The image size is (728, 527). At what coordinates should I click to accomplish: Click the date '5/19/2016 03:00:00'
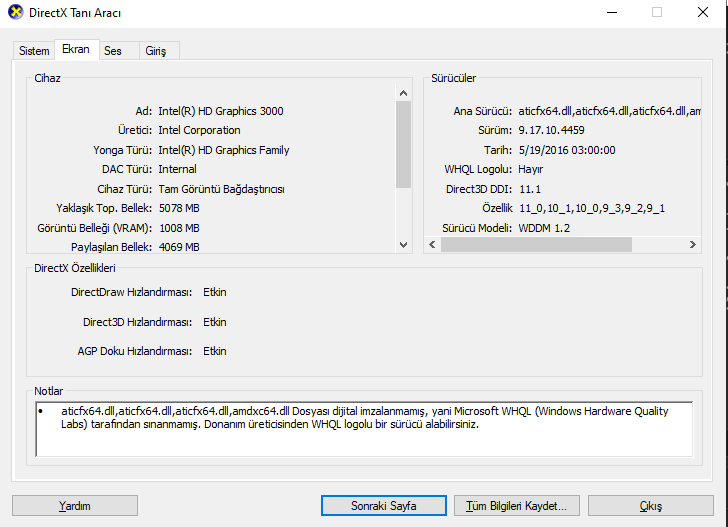point(567,150)
